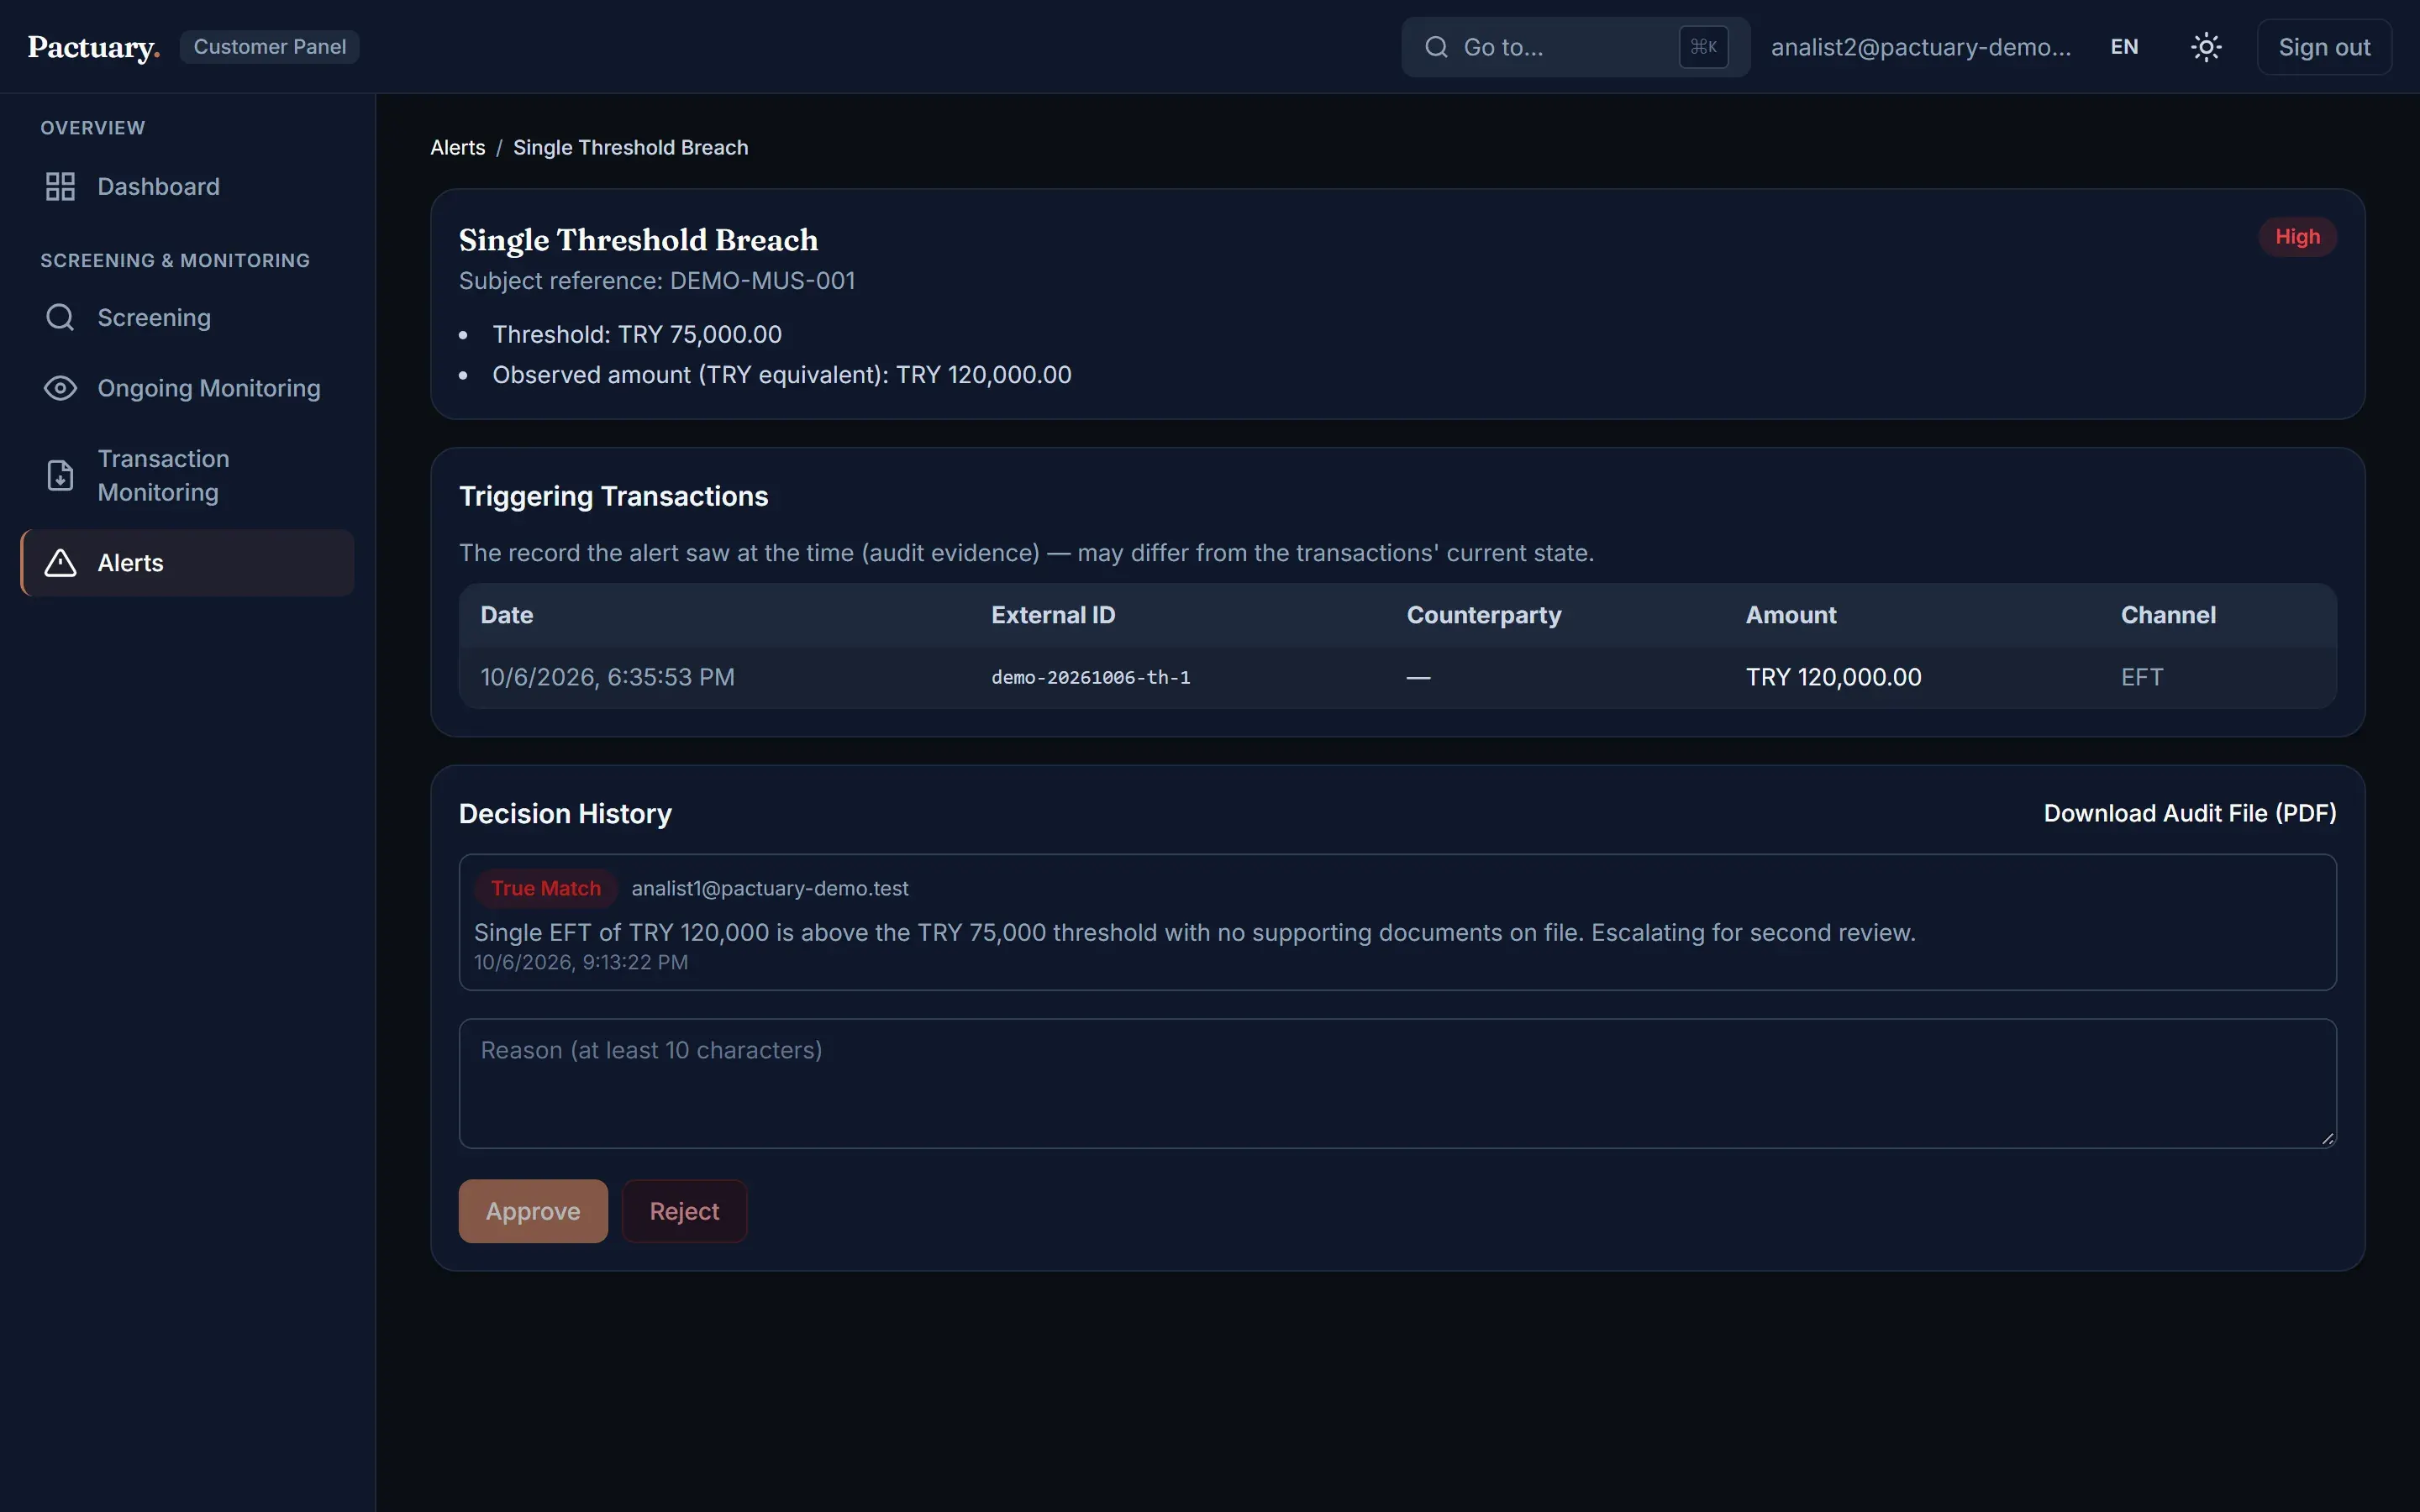Image resolution: width=2420 pixels, height=1512 pixels.
Task: Download the Audit File PDF
Action: pos(2190,814)
